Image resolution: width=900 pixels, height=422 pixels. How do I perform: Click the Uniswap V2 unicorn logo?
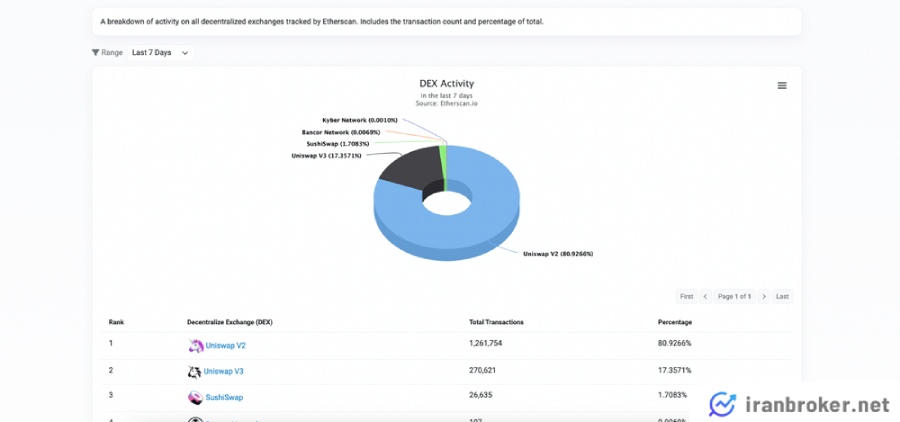(196, 346)
